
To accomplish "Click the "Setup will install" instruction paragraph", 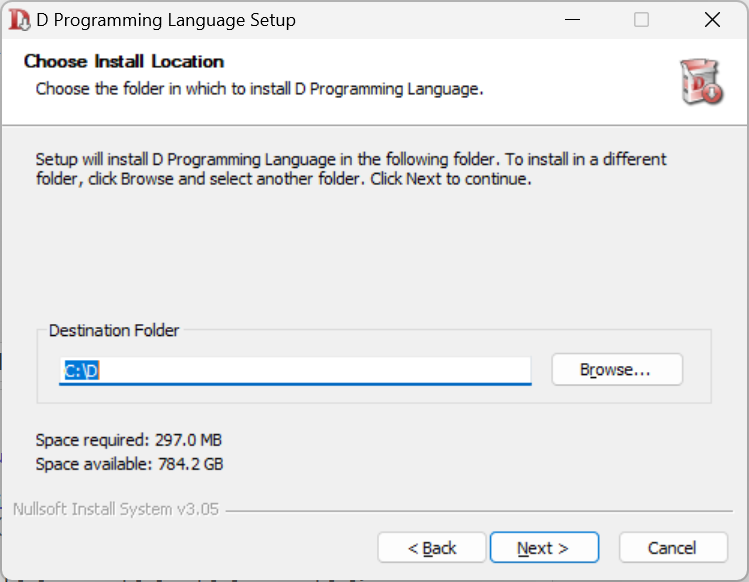I will 350,169.
